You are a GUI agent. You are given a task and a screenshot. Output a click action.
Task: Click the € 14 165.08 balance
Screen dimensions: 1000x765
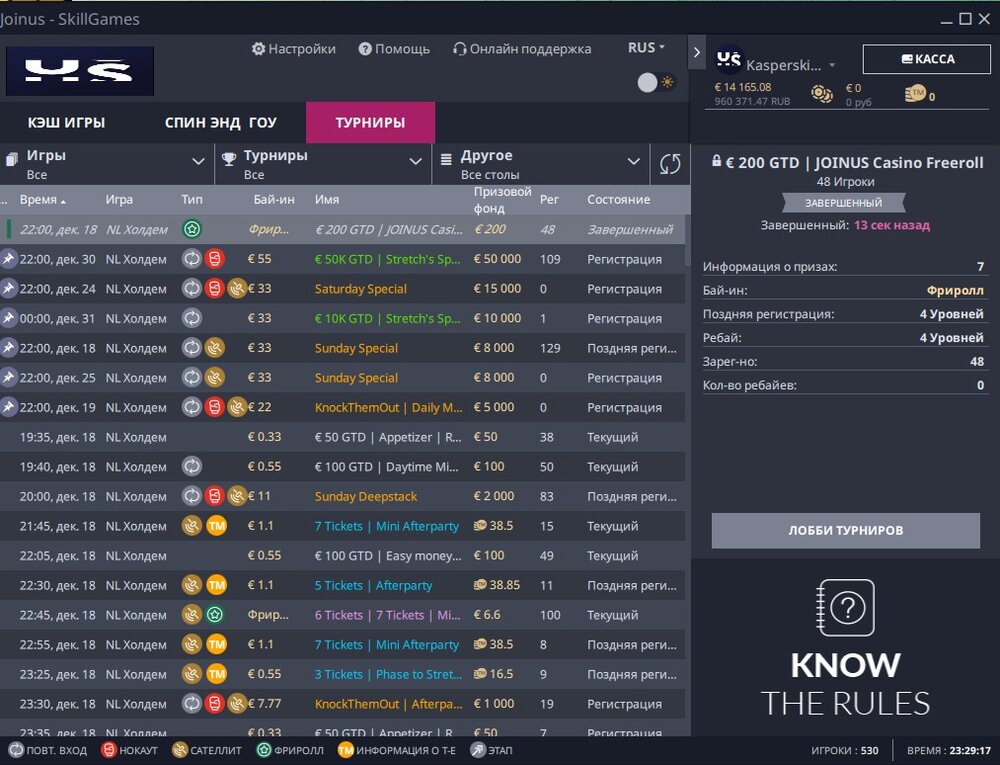coord(743,87)
